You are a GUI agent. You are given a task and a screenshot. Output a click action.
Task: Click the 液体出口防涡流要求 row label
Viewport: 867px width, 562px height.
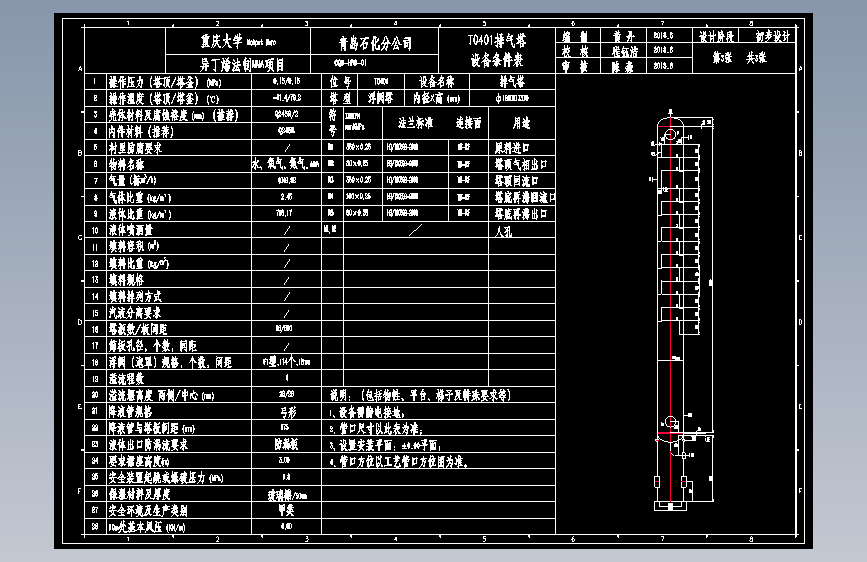tap(148, 445)
